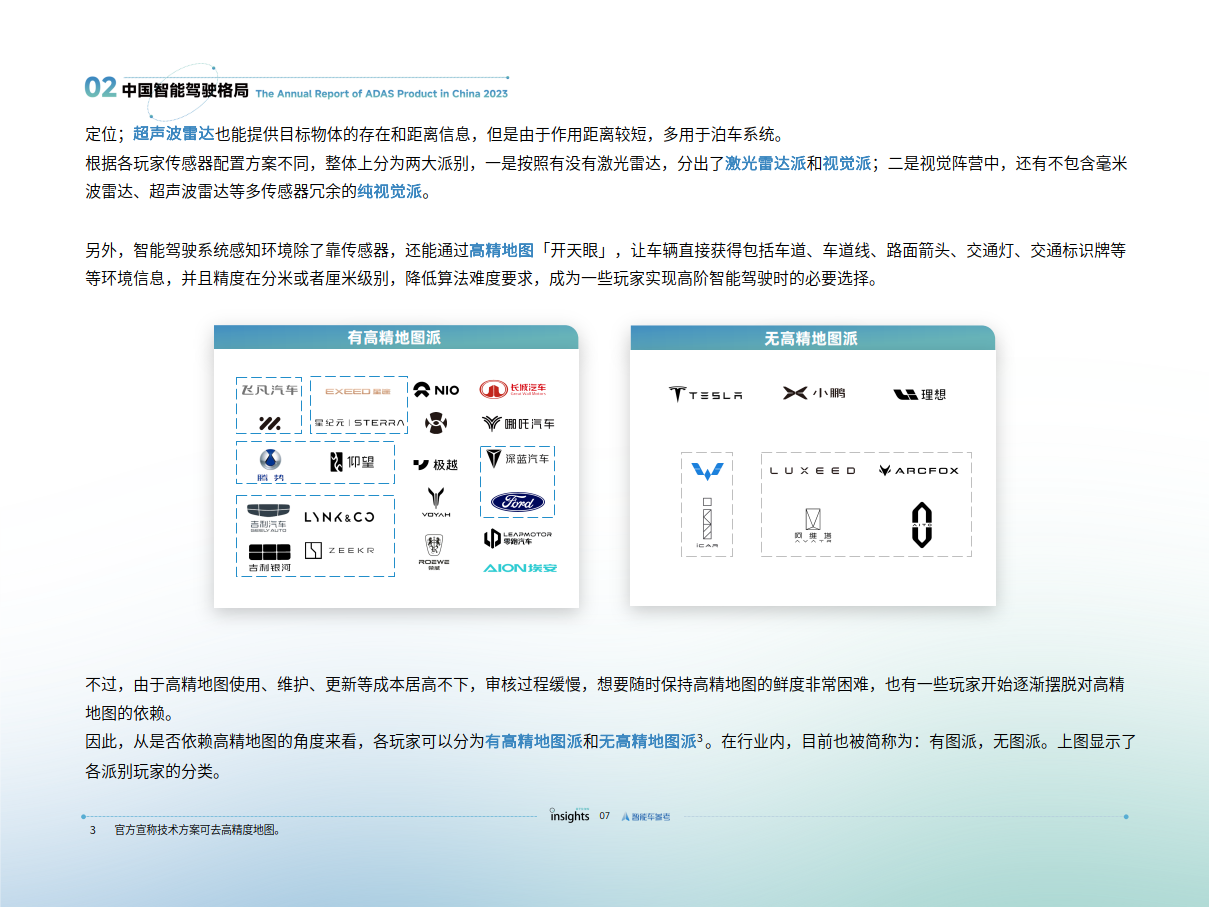The image size is (1209, 907).
Task: Click the VOYAH logo
Action: point(436,502)
